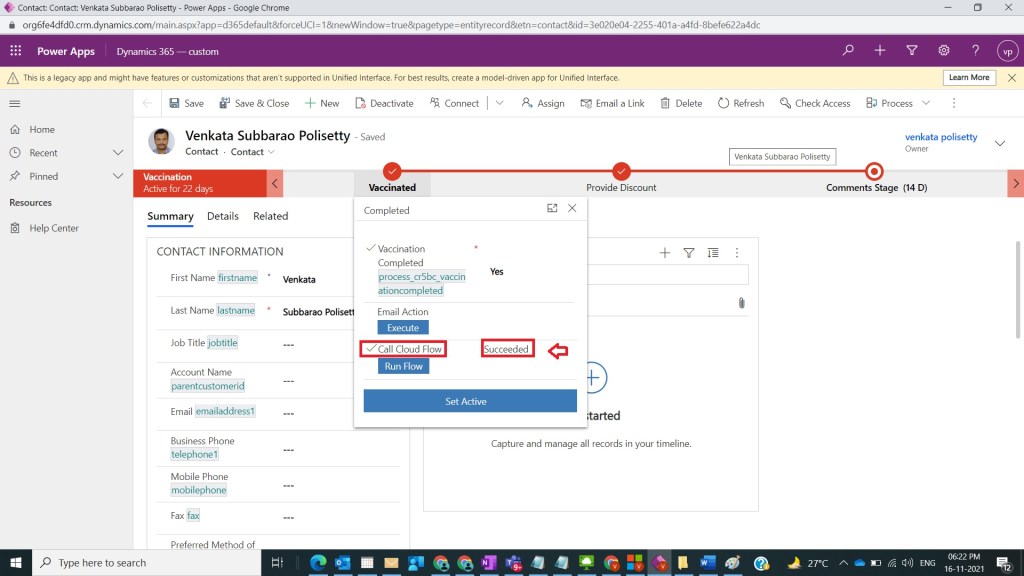Click the help question mark icon

click(976, 51)
